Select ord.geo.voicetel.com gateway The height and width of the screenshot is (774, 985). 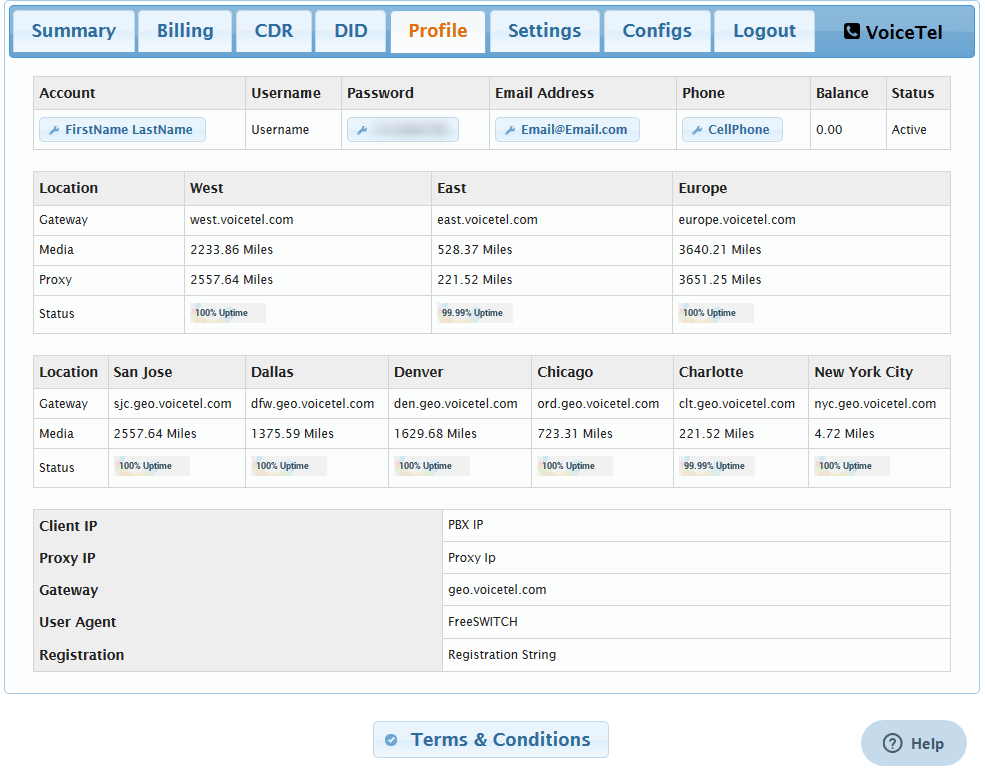click(598, 404)
